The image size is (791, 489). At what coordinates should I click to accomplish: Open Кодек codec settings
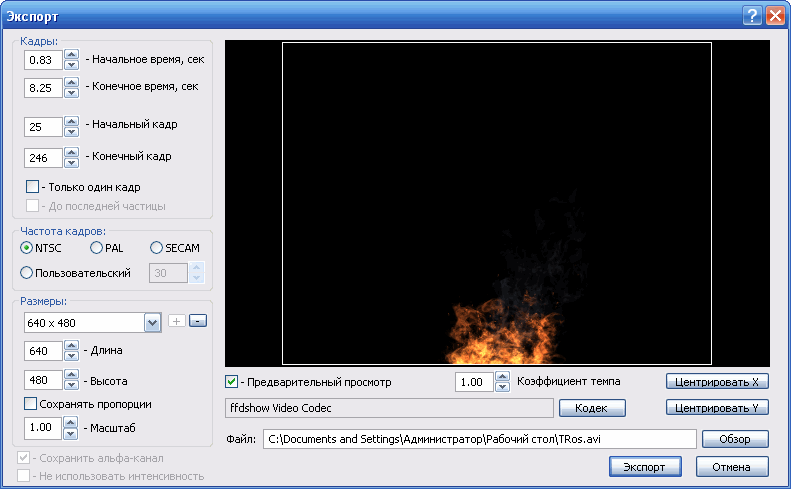pyautogui.click(x=592, y=408)
